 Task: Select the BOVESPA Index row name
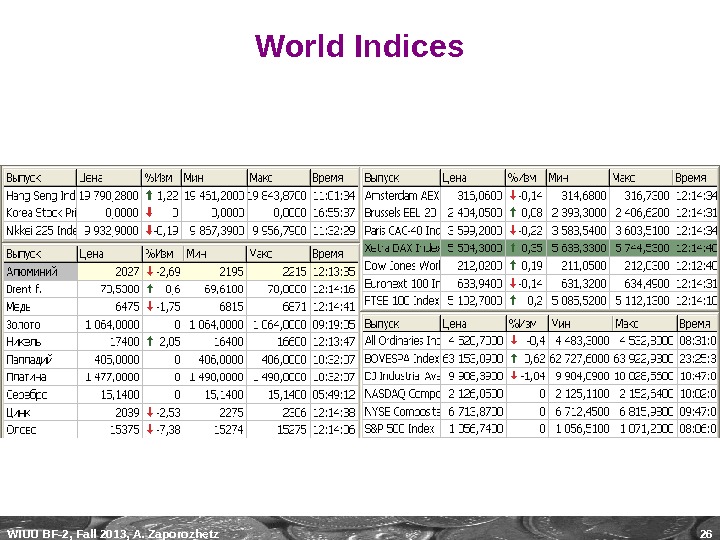click(401, 358)
